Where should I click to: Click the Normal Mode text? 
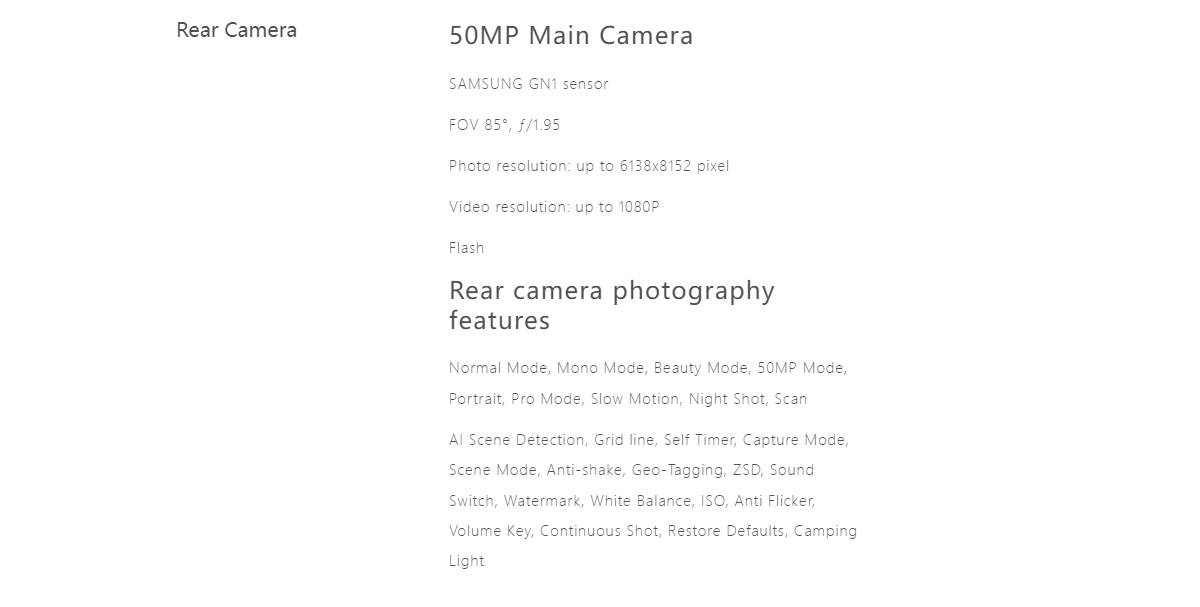(x=498, y=368)
